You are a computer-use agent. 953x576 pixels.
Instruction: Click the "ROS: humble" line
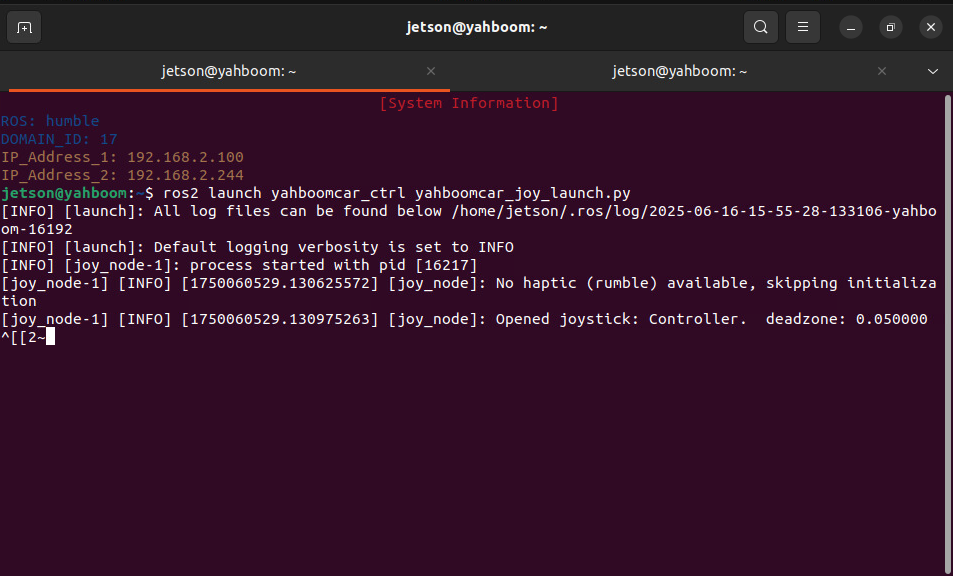pos(50,121)
